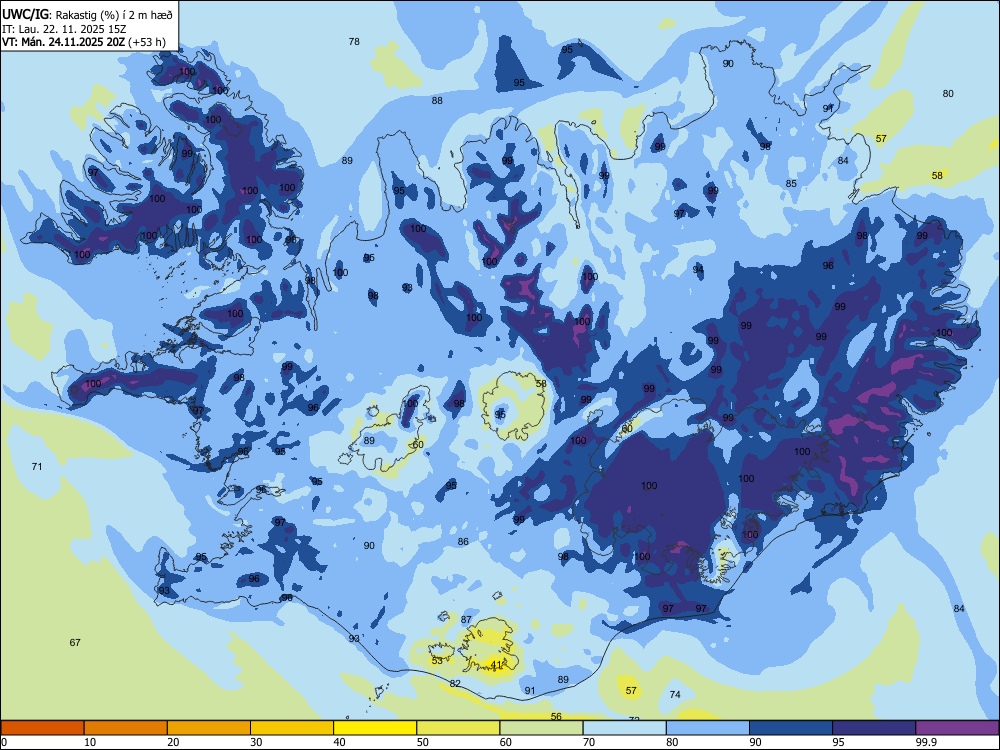Image resolution: width=1000 pixels, height=750 pixels.
Task: Click the legend tick label '40'
Action: tap(339, 742)
